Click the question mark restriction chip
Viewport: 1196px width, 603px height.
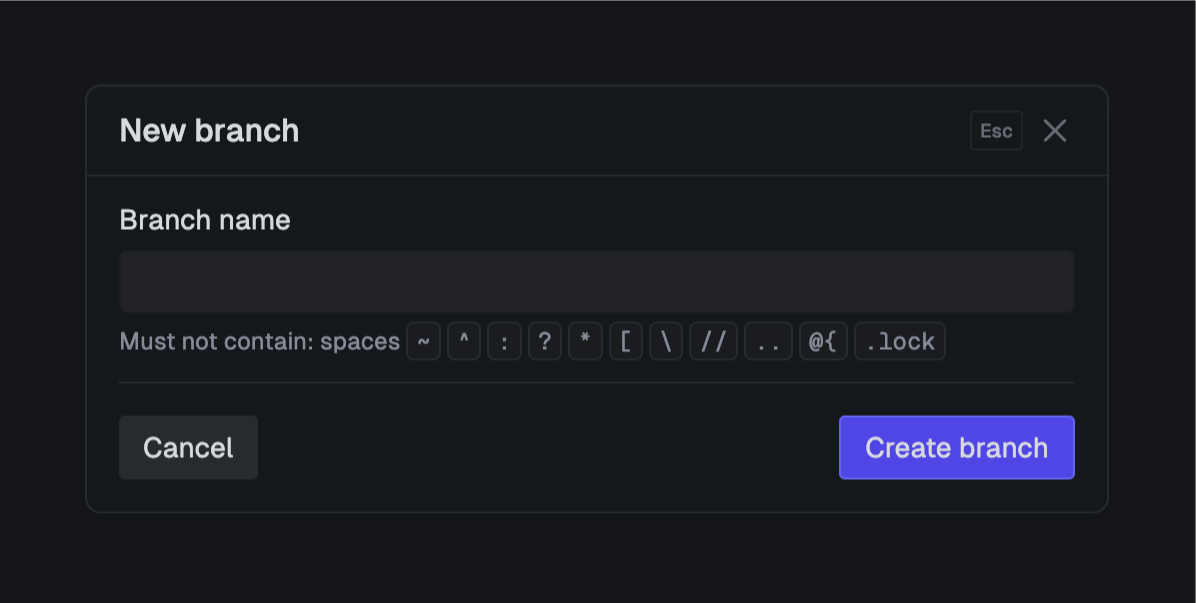(x=544, y=341)
